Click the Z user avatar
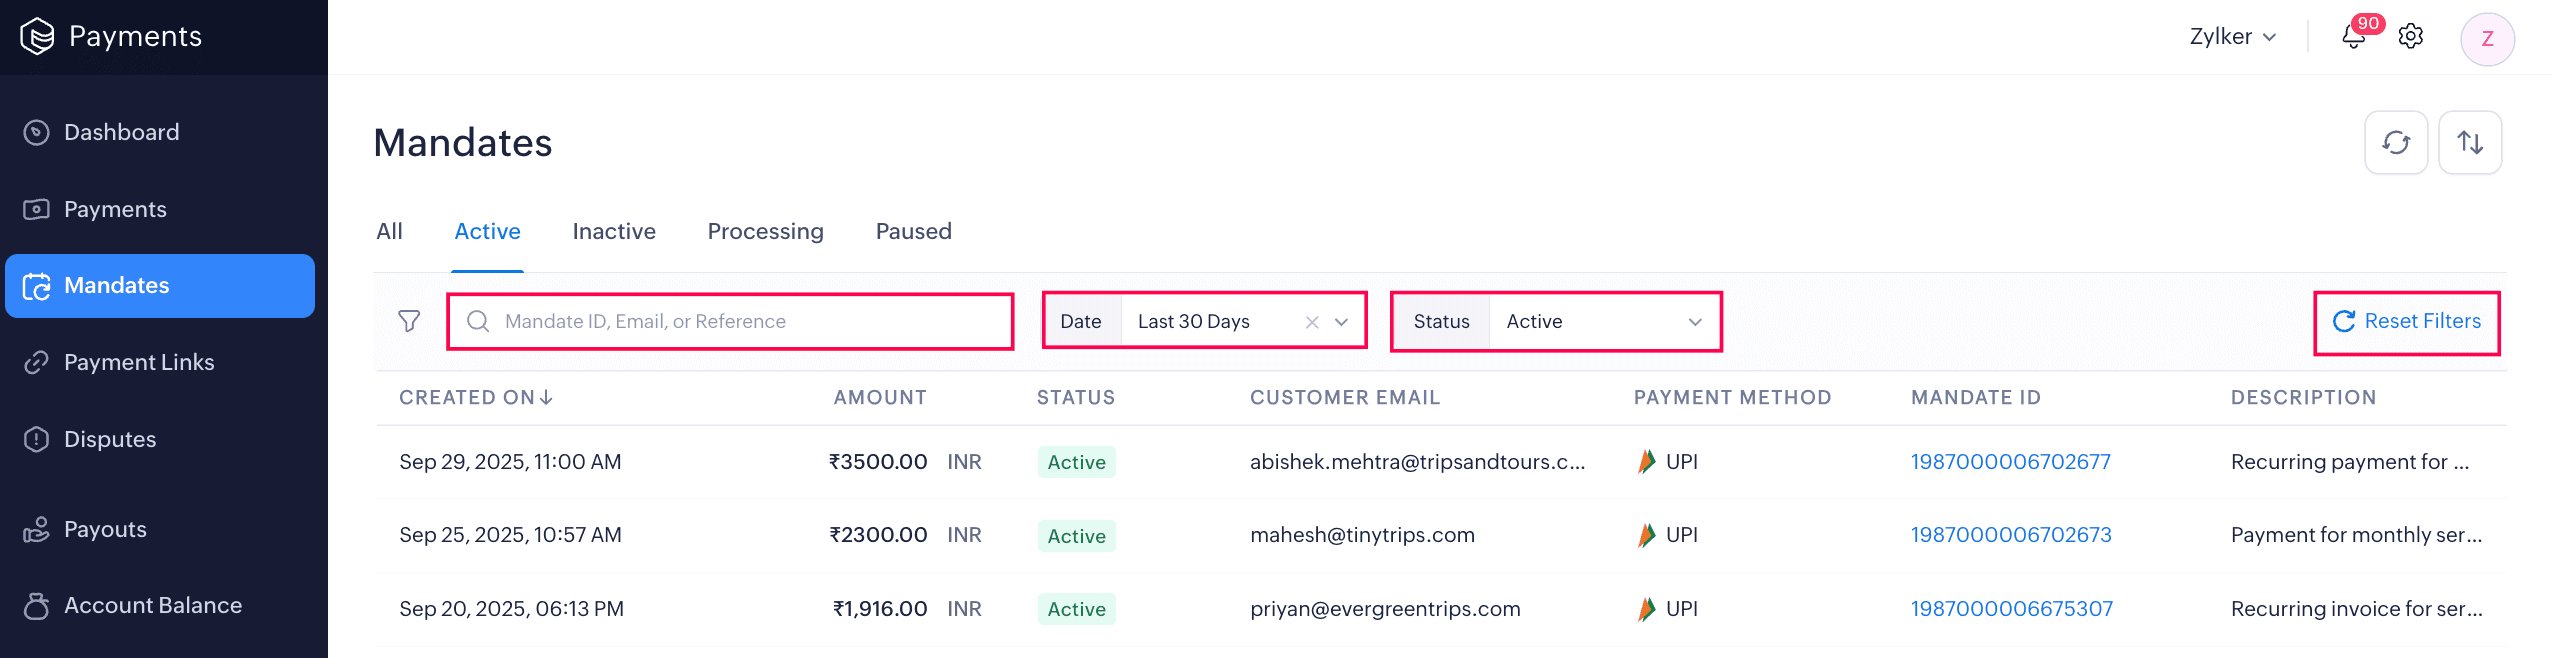Image resolution: width=2552 pixels, height=658 pixels. click(x=2487, y=39)
